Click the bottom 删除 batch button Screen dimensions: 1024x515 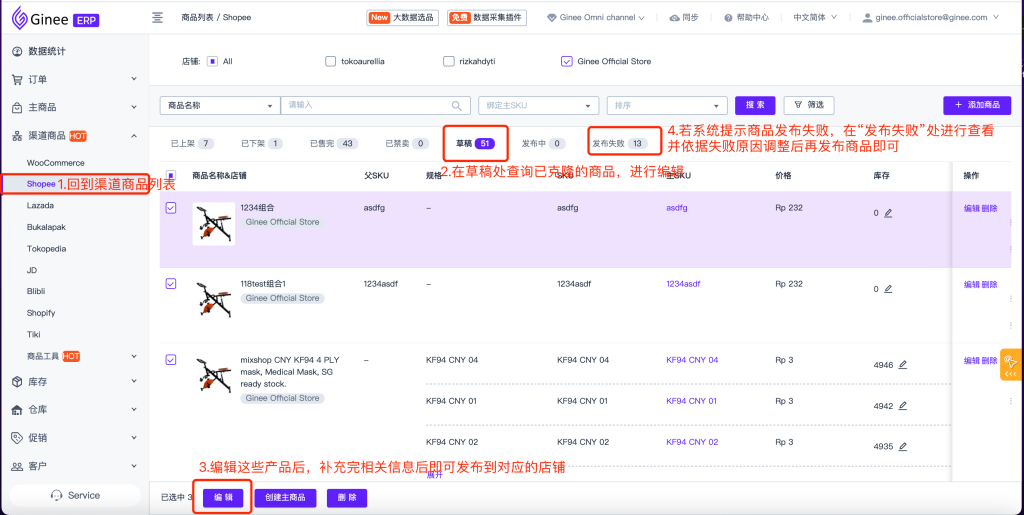tap(347, 498)
